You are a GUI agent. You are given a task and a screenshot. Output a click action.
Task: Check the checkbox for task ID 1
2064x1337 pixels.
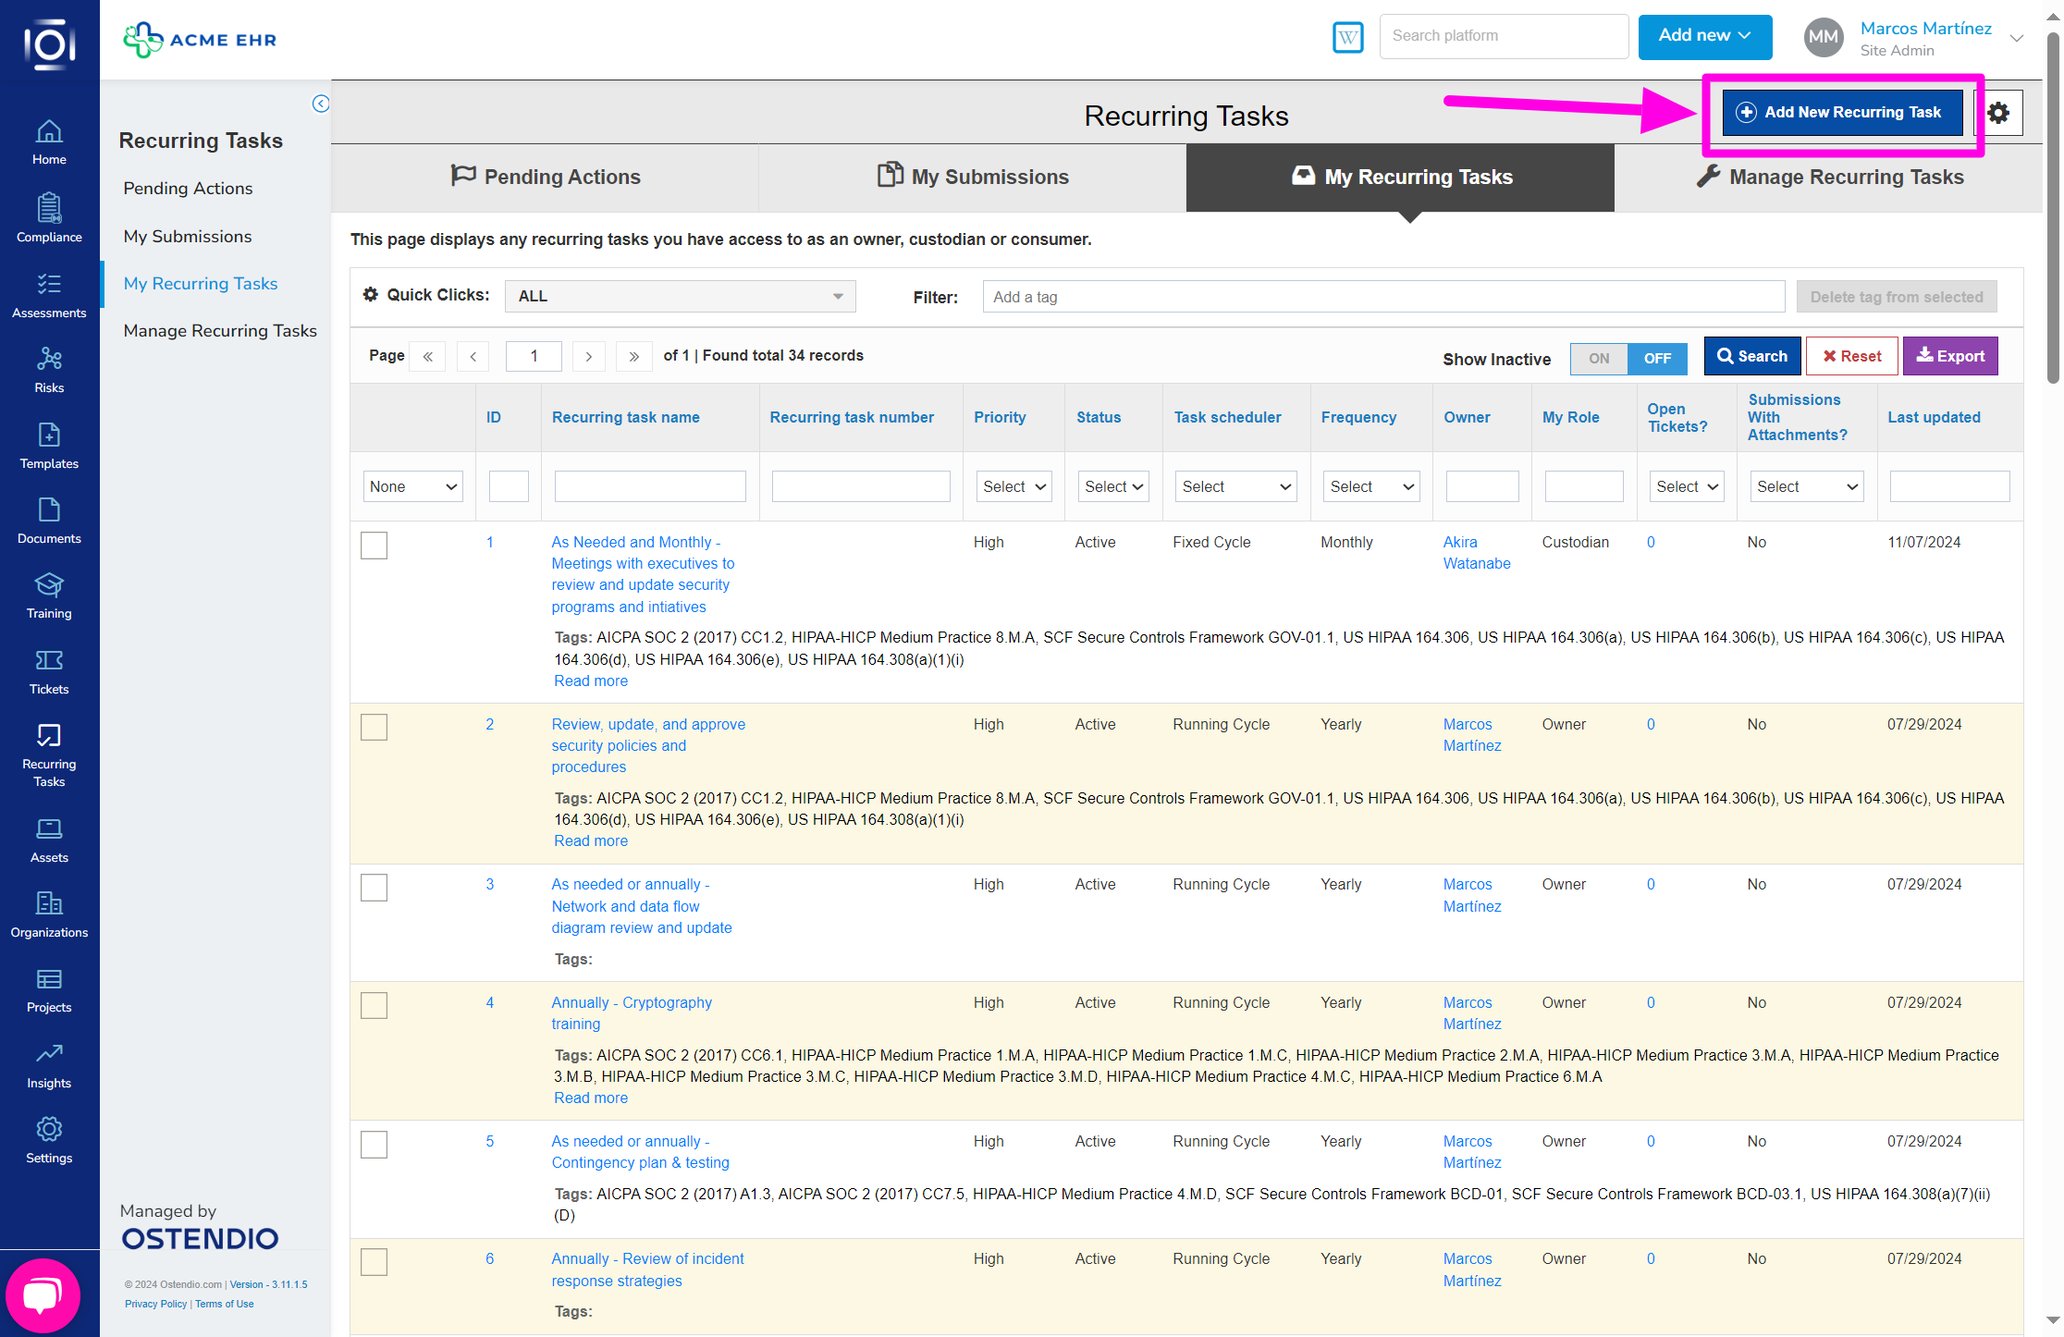(x=373, y=546)
